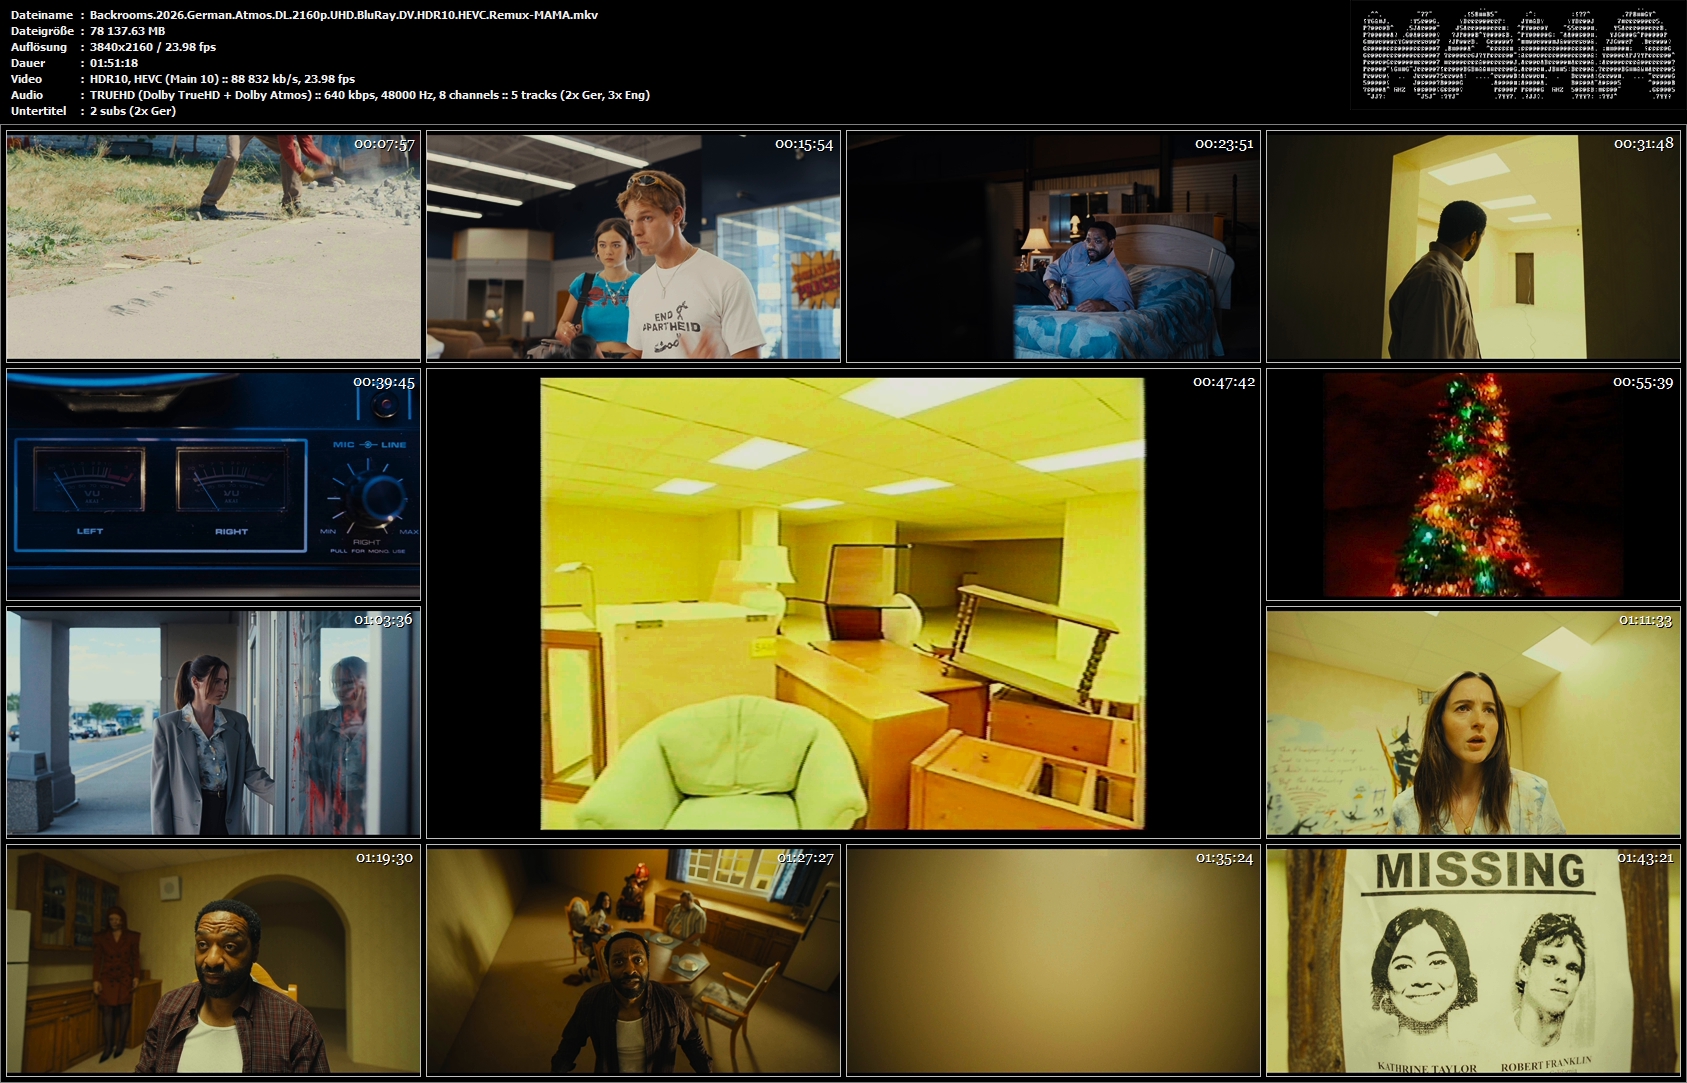Viewport: 1687px width, 1083px height.
Task: Open the large yellow room frame 00:47:42
Action: coord(843,603)
